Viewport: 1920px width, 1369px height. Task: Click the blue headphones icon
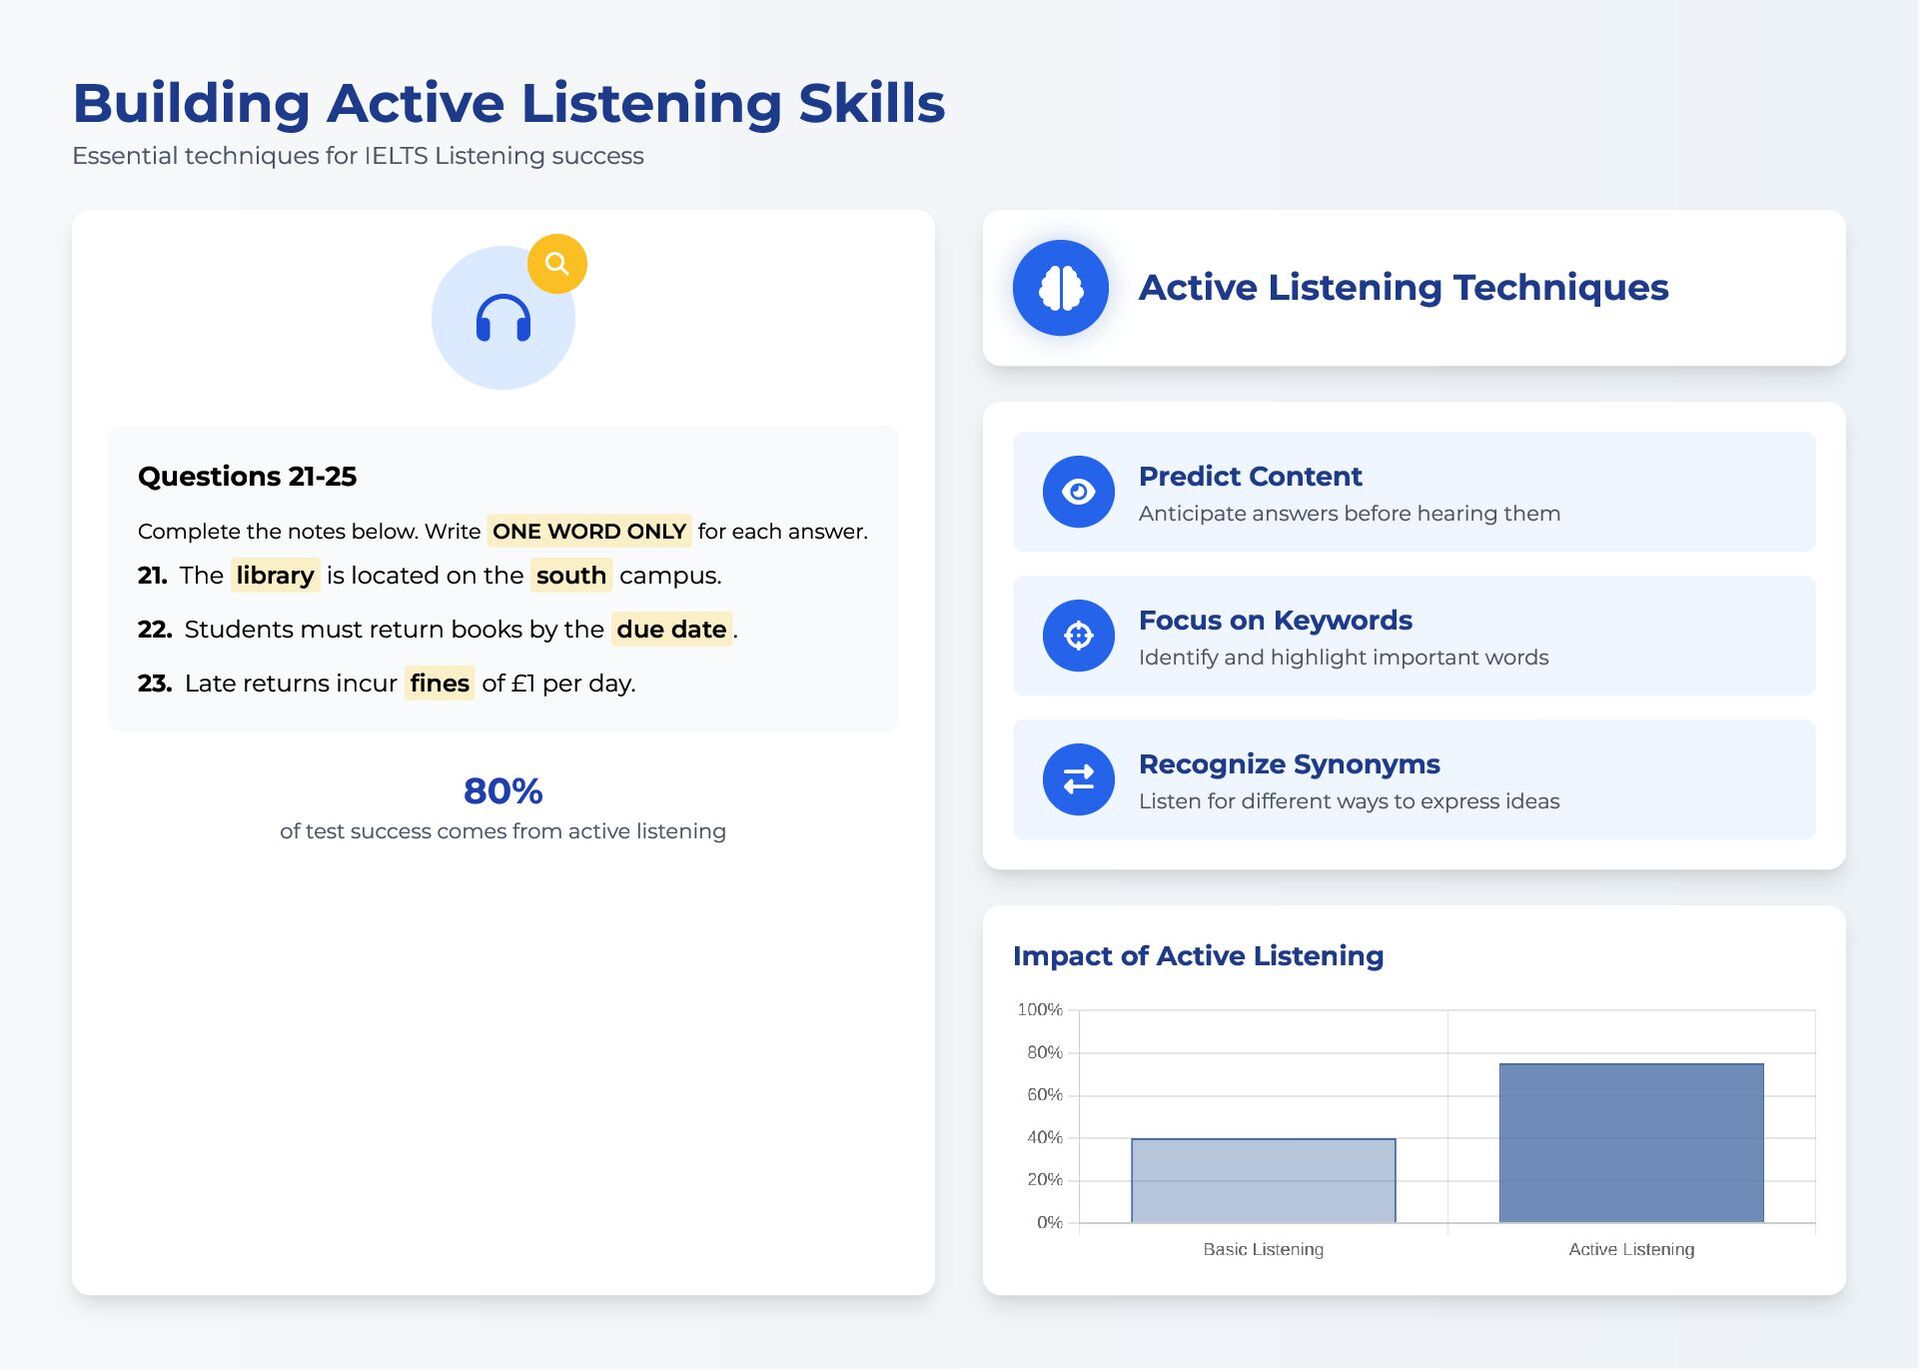pyautogui.click(x=503, y=319)
